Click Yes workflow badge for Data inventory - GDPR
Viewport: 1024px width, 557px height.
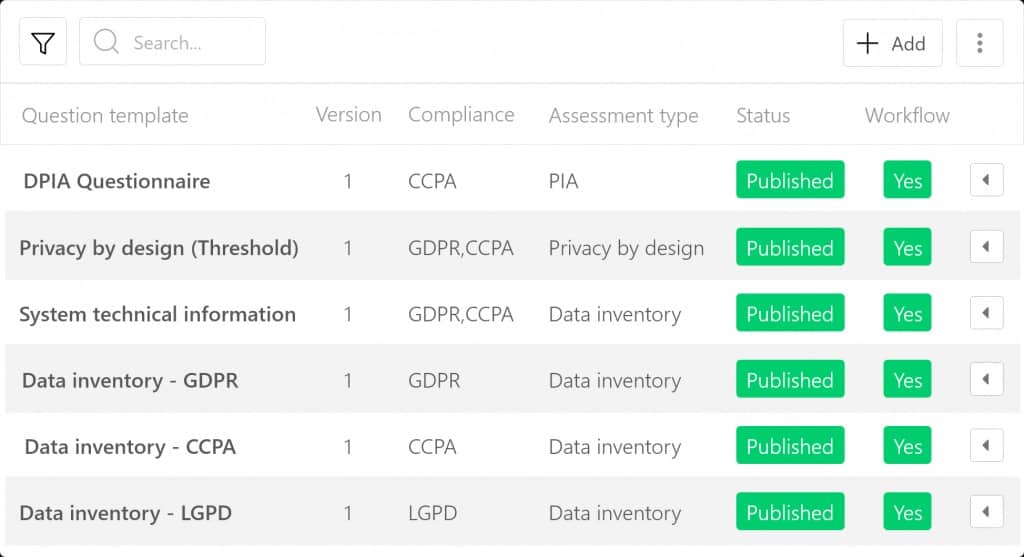907,379
